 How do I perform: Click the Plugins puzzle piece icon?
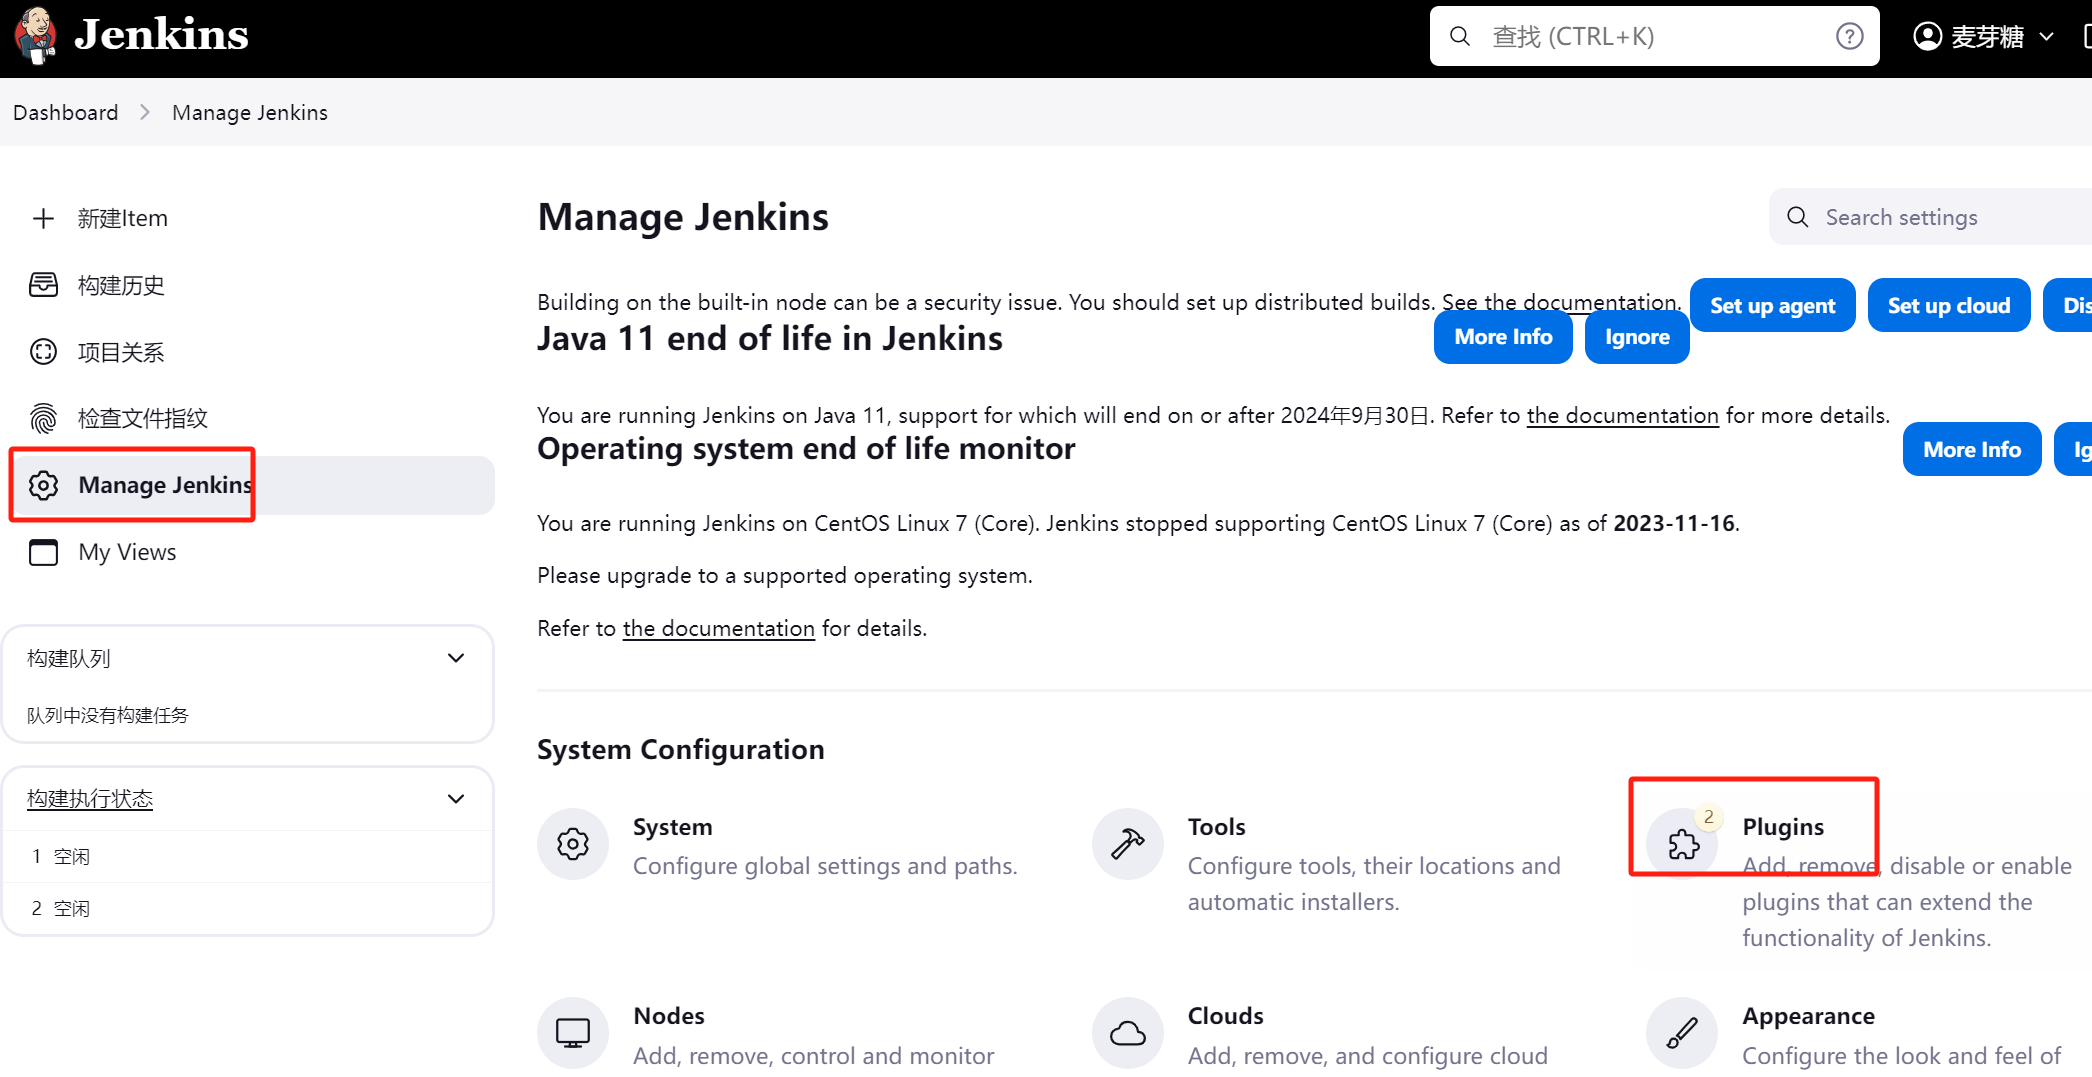[x=1683, y=844]
